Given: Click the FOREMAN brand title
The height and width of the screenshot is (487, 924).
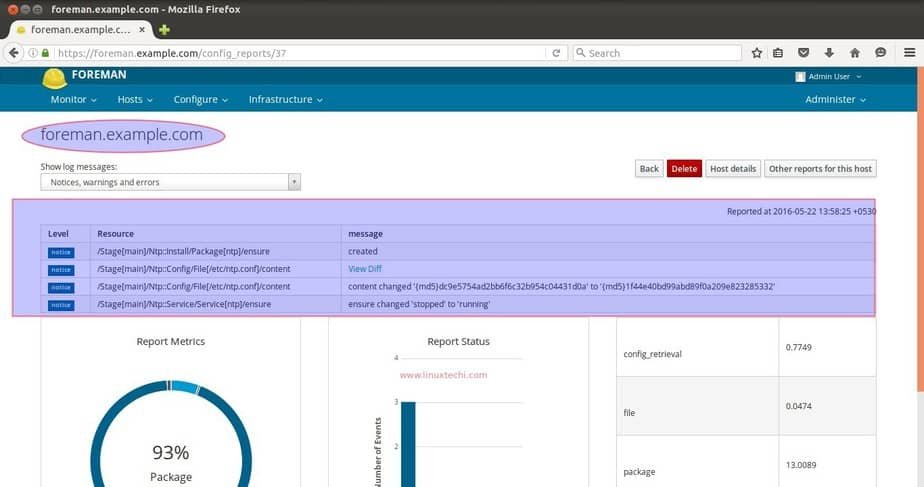Looking at the screenshot, I should (99, 75).
